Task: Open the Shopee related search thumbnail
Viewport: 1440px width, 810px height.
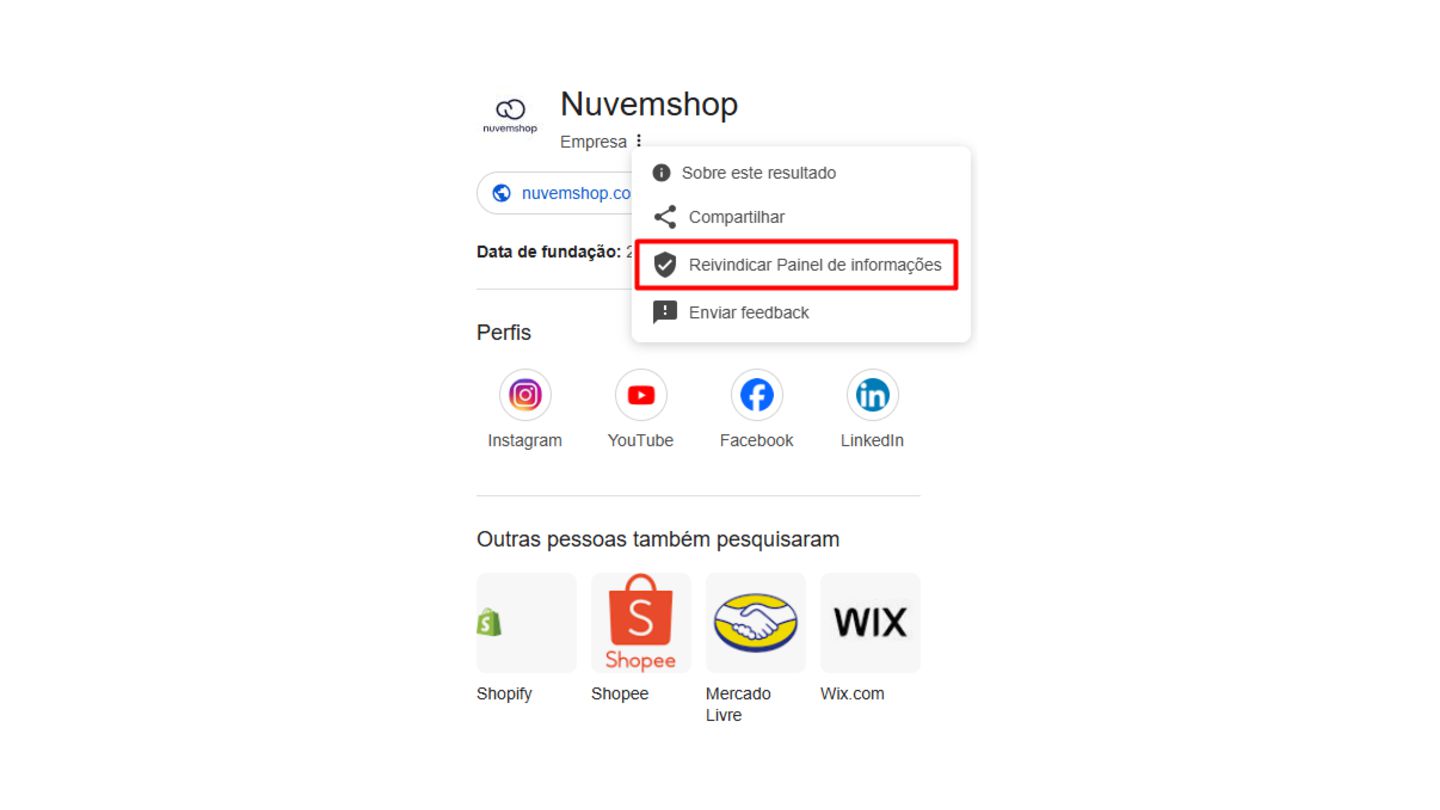Action: coord(641,623)
